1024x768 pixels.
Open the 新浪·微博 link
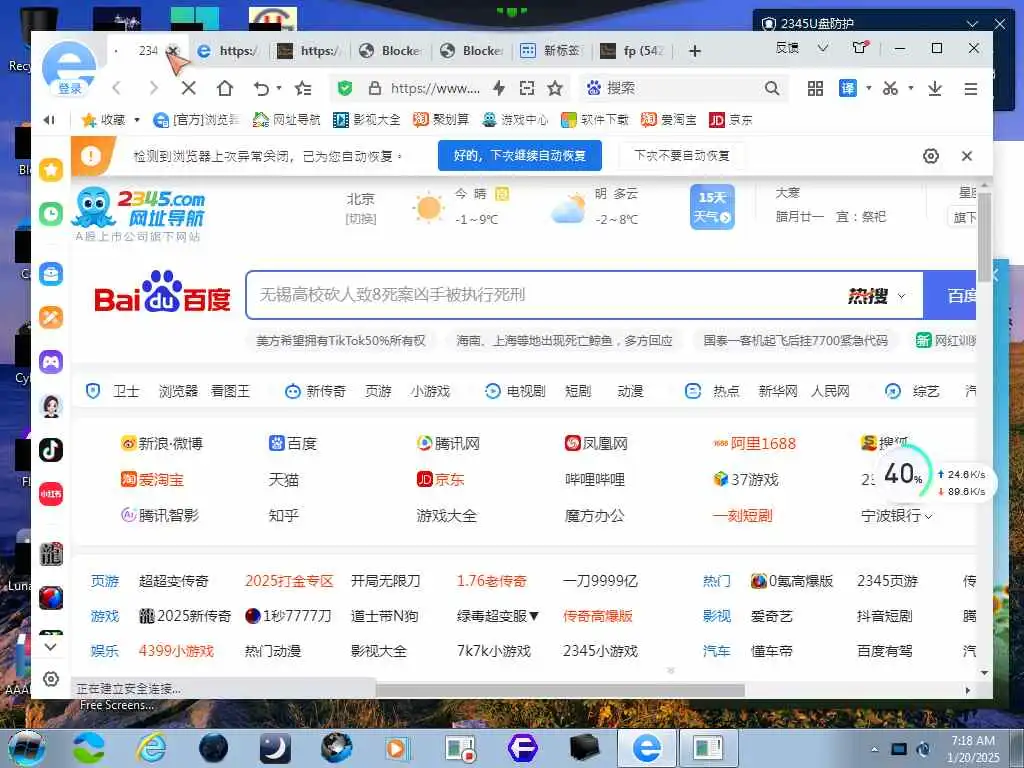162,443
